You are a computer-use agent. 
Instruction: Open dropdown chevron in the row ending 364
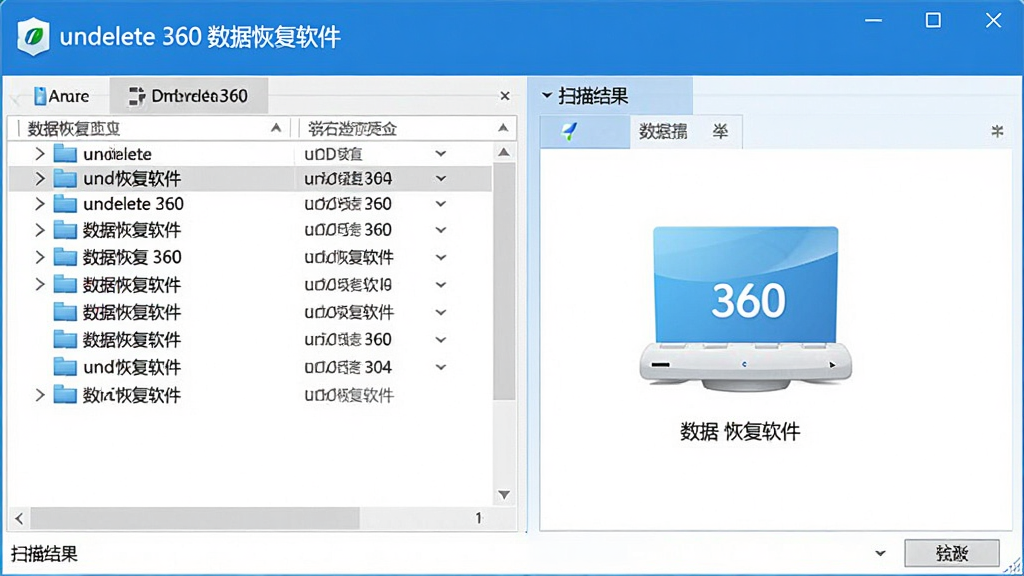coord(441,178)
